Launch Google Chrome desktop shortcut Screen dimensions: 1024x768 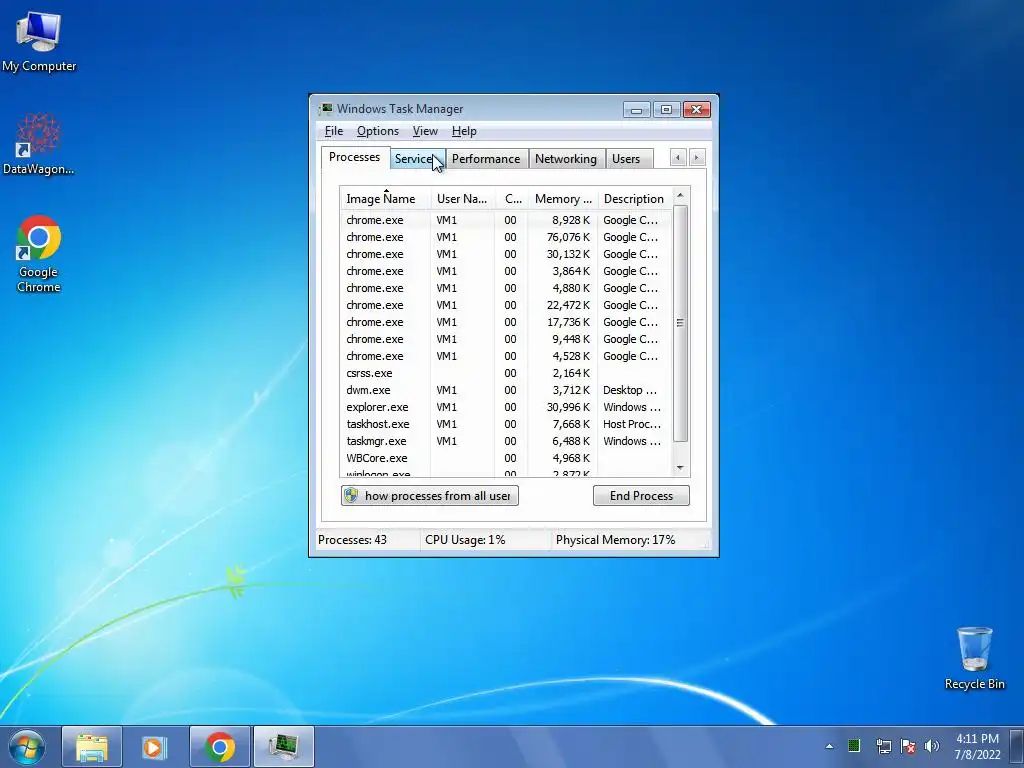pyautogui.click(x=39, y=253)
